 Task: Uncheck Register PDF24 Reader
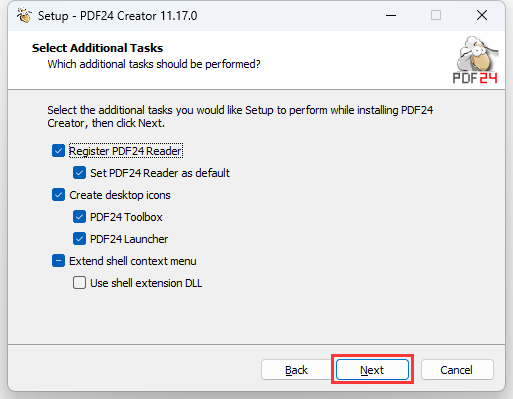[x=58, y=151]
